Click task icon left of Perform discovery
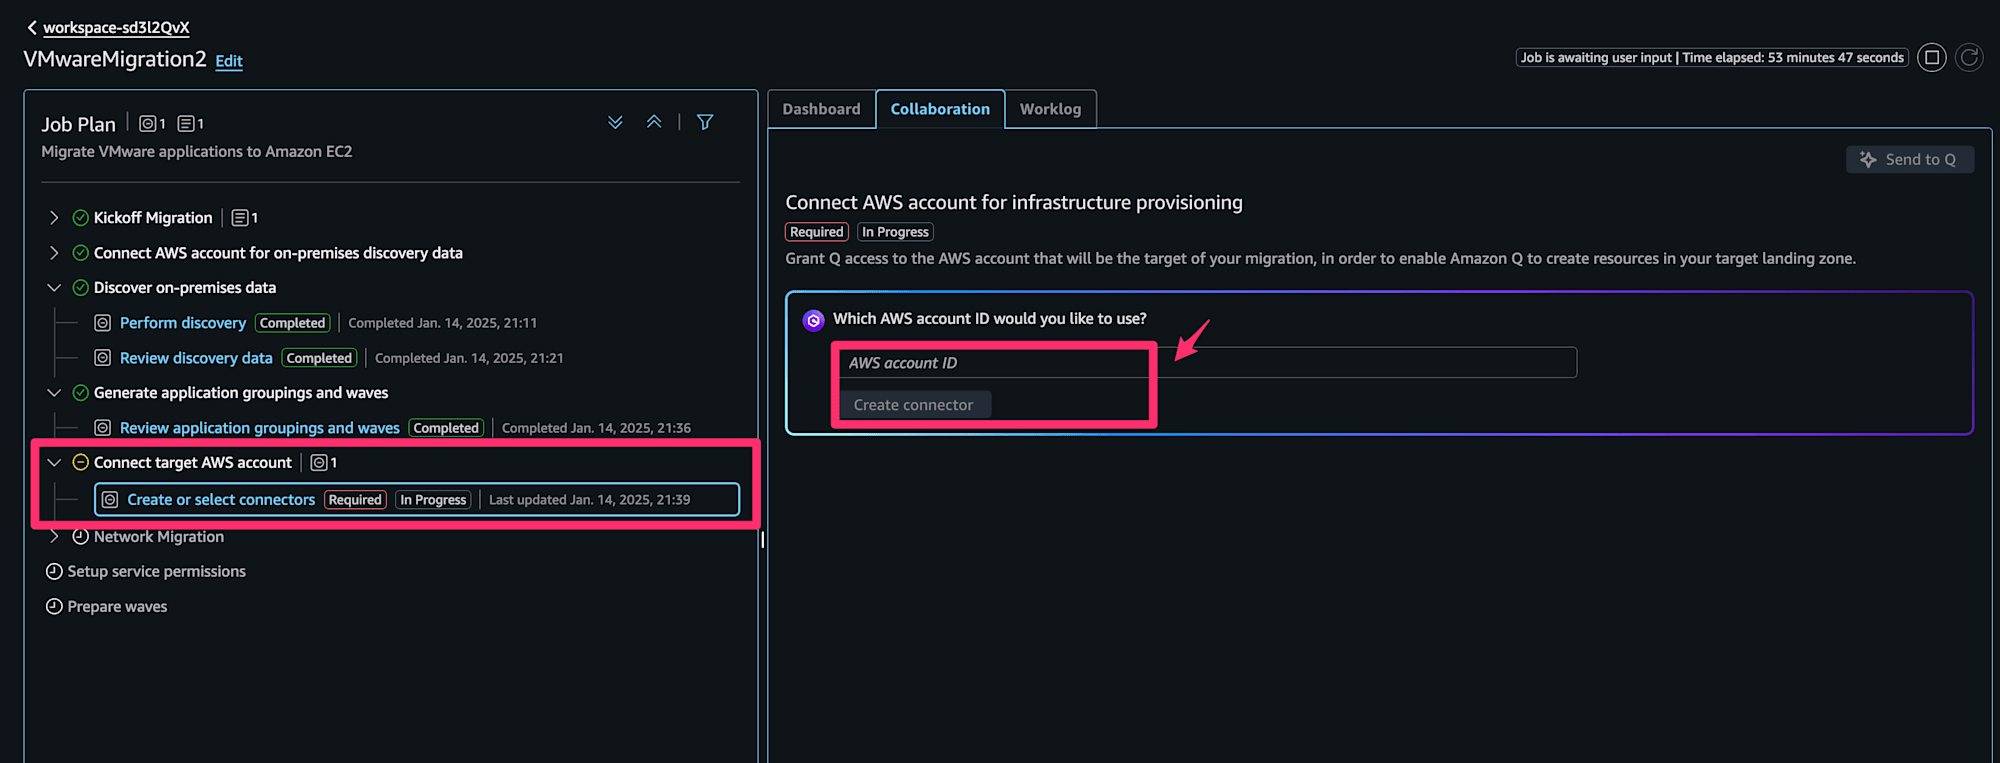The height and width of the screenshot is (763, 2000). [102, 323]
